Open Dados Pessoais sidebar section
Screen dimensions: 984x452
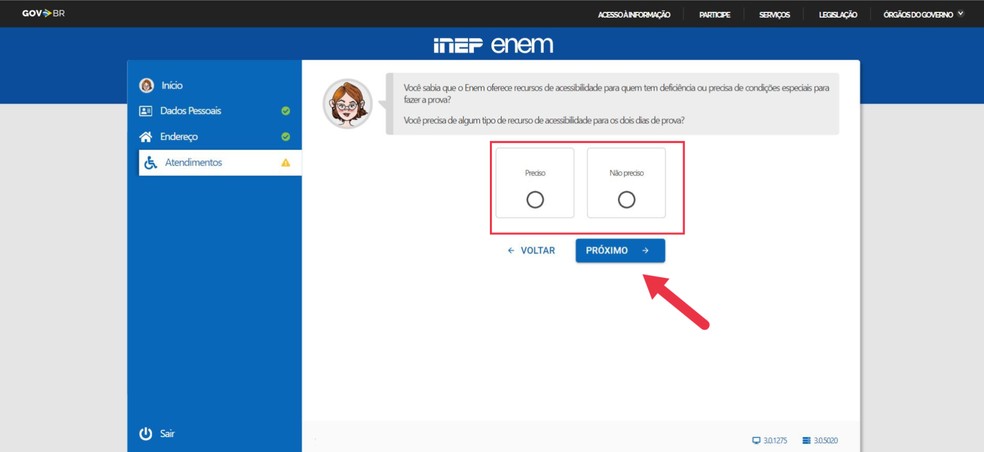[214, 111]
